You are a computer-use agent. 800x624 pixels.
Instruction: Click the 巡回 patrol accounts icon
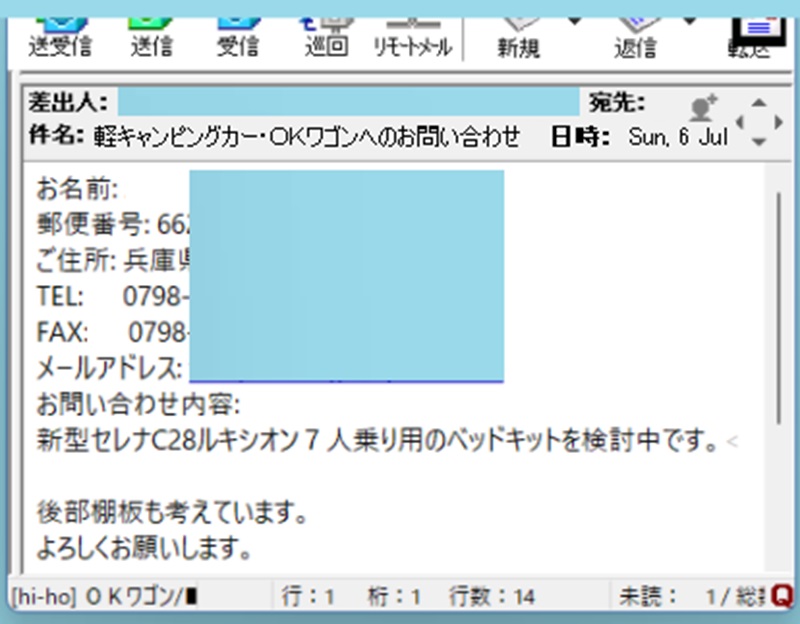pyautogui.click(x=327, y=30)
